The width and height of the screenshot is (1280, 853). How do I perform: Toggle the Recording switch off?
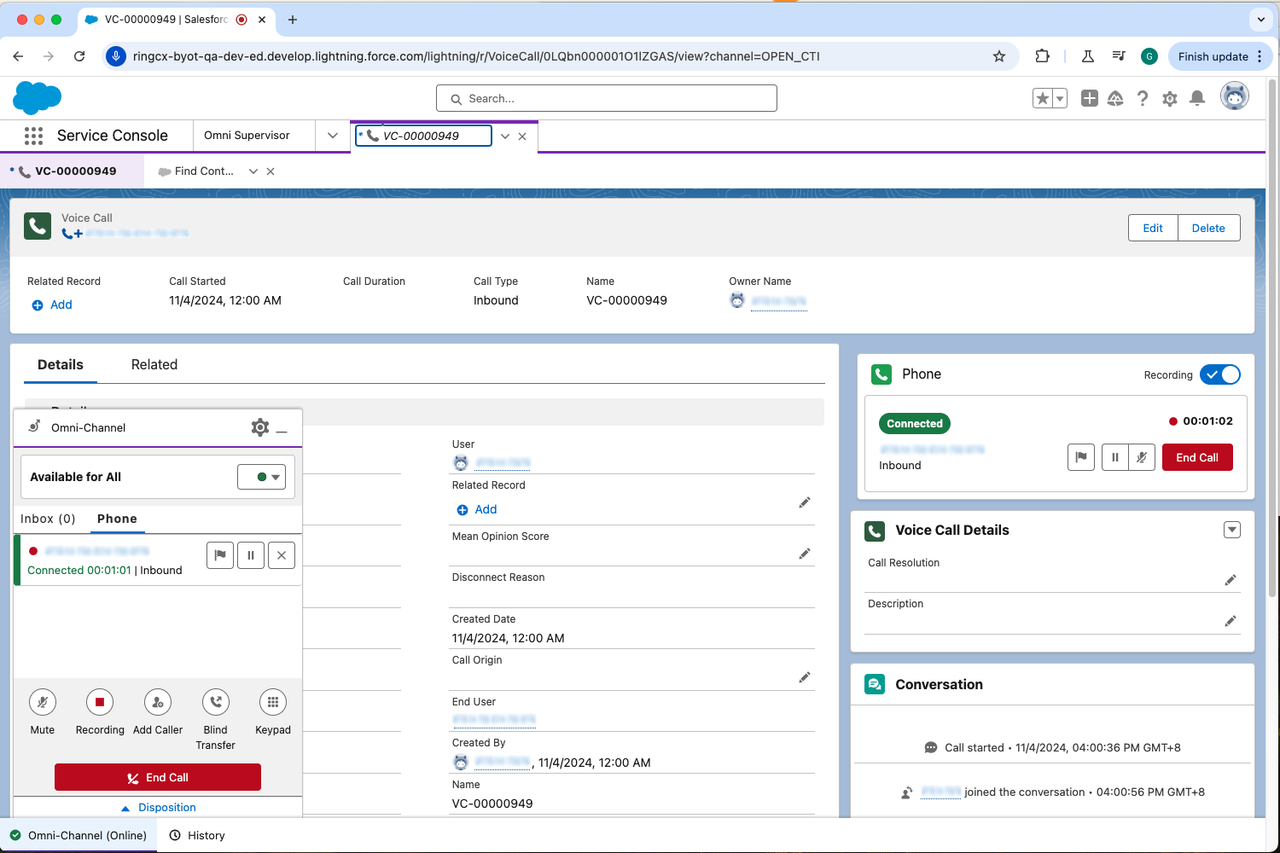coord(1220,375)
